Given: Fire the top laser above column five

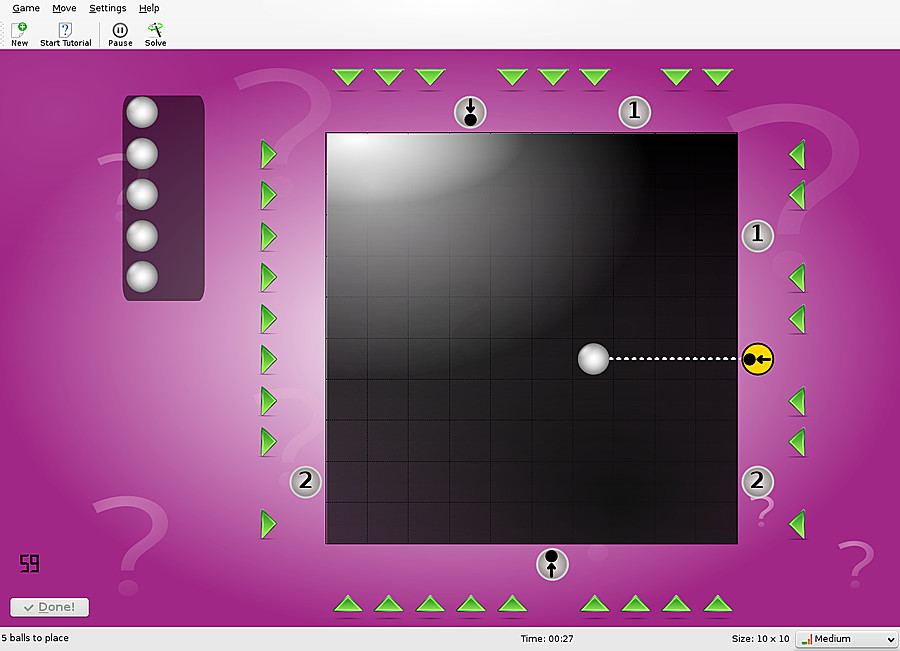Looking at the screenshot, I should coord(512,77).
